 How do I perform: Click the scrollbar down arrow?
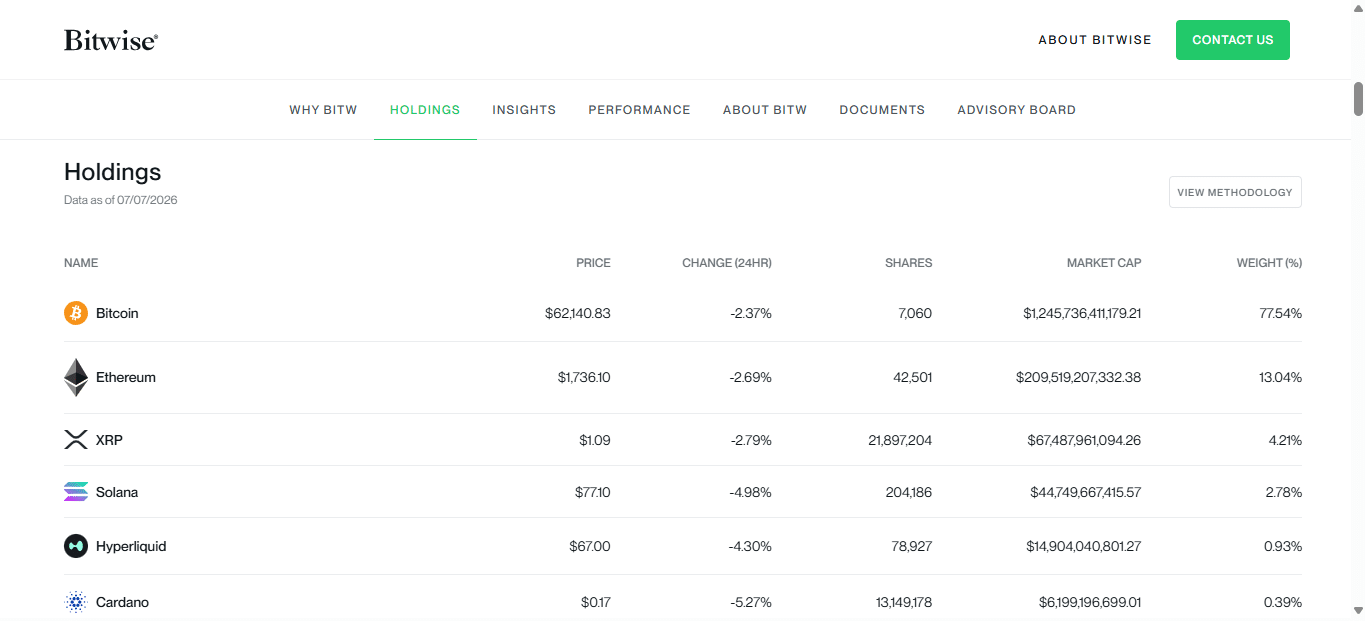click(x=1358, y=610)
